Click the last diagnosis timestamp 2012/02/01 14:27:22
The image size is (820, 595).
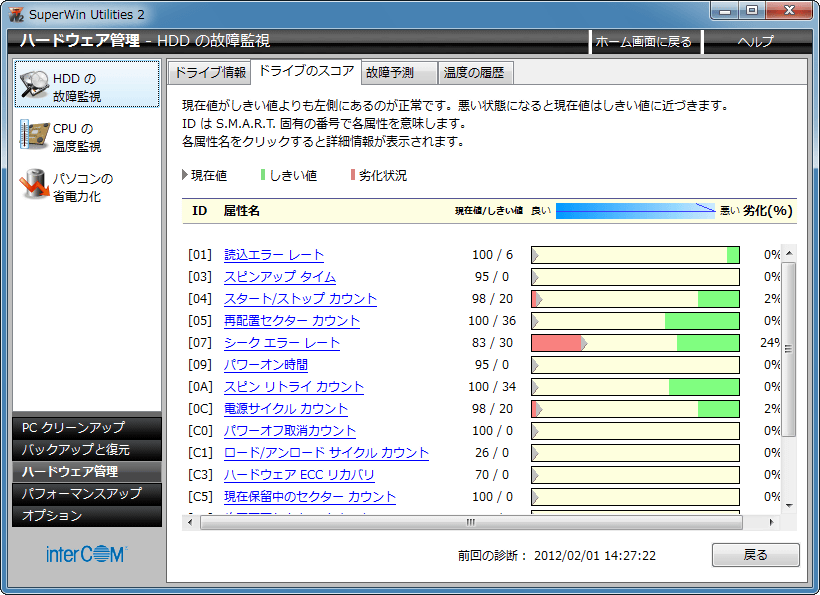click(595, 555)
